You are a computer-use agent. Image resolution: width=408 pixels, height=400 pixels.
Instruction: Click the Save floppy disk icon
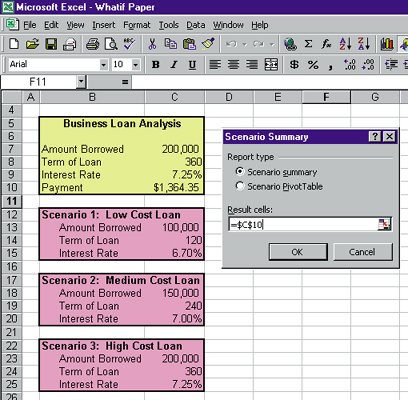point(51,44)
